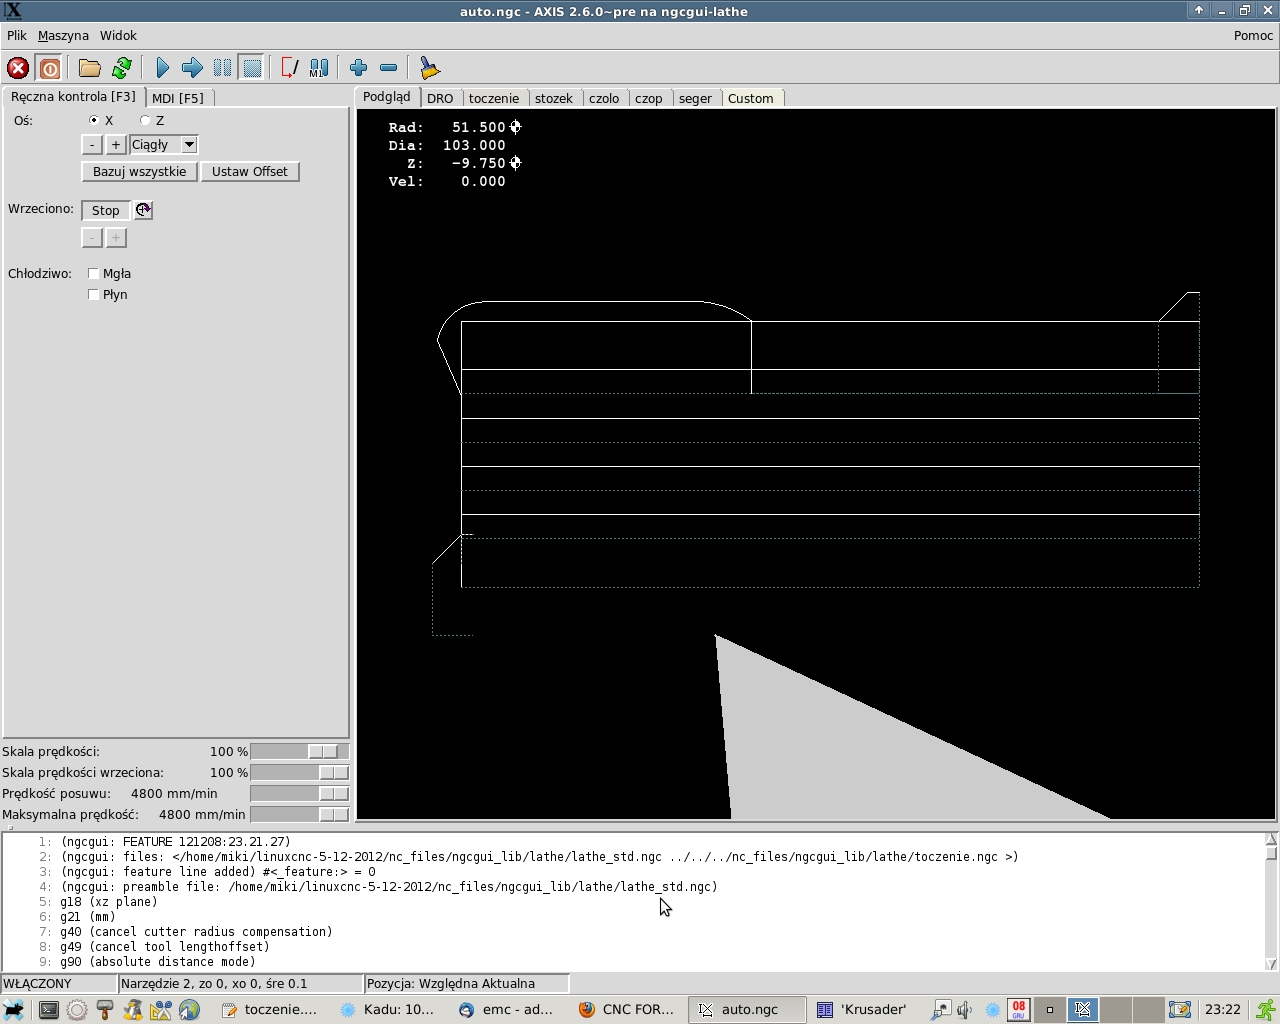Step to the next line with arrow icon
Image resolution: width=1280 pixels, height=1024 pixels.
point(192,68)
